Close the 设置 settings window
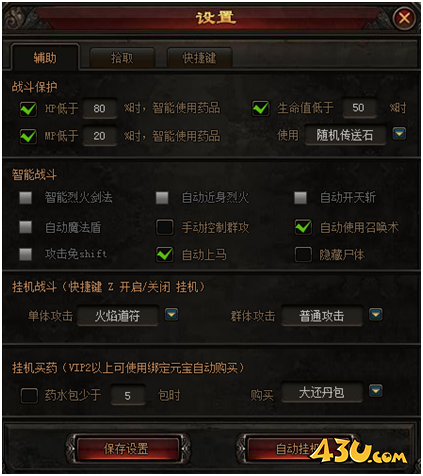The width and height of the screenshot is (423, 476). click(404, 18)
